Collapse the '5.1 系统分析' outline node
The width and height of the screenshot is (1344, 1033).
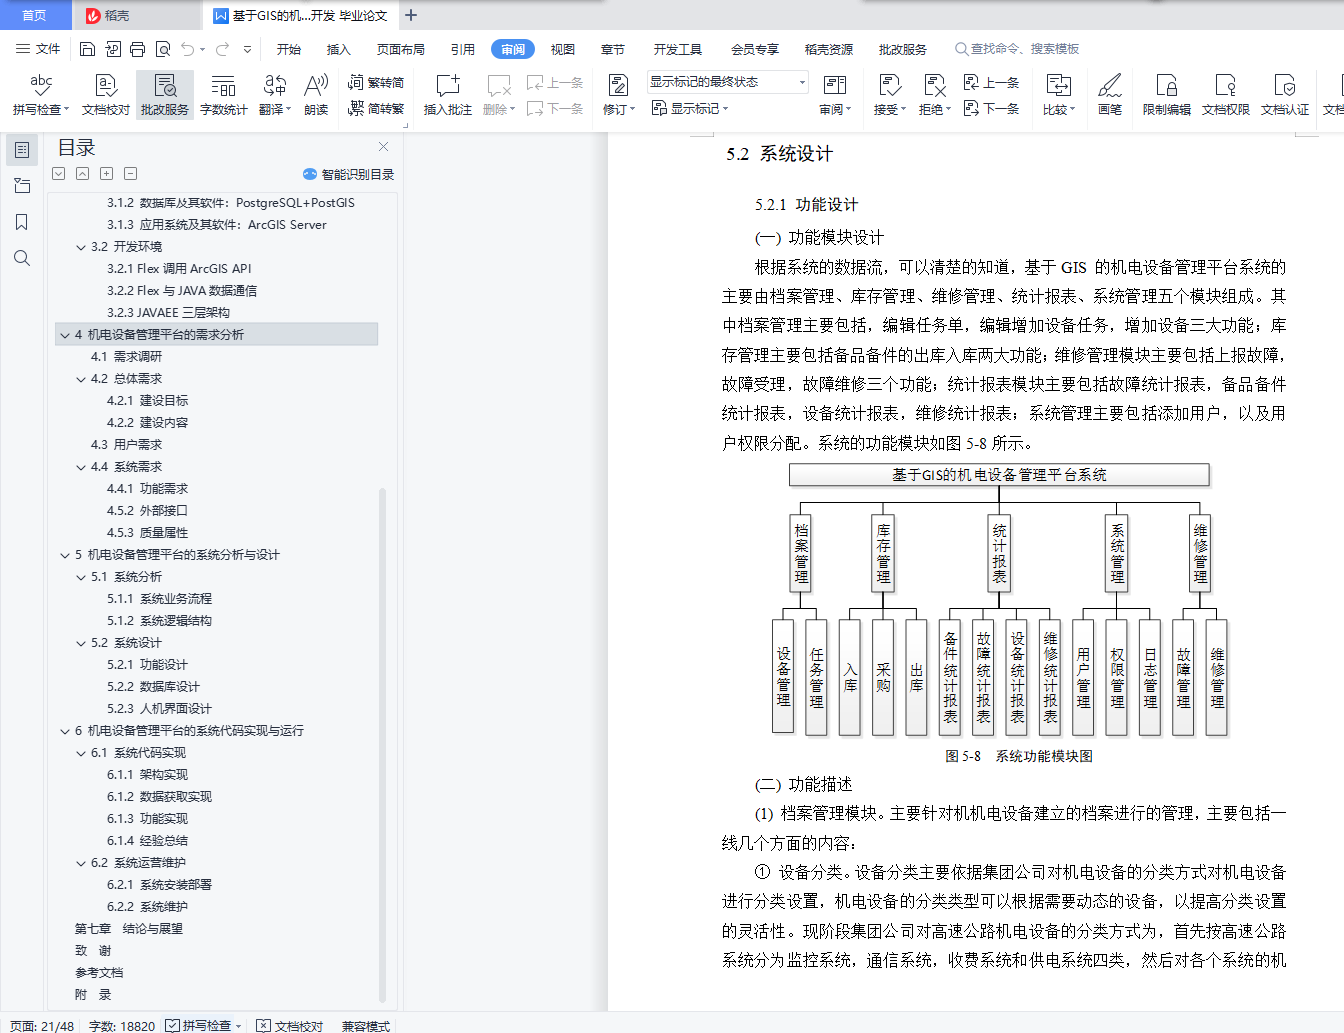click(81, 577)
